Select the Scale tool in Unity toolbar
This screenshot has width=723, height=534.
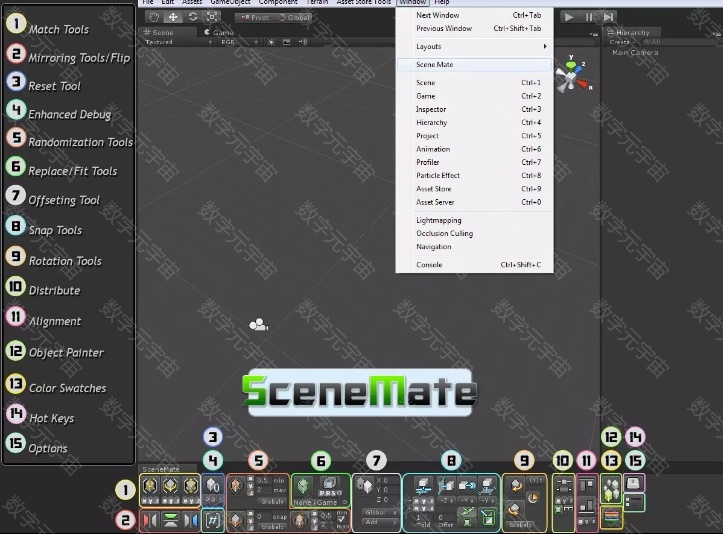point(212,17)
